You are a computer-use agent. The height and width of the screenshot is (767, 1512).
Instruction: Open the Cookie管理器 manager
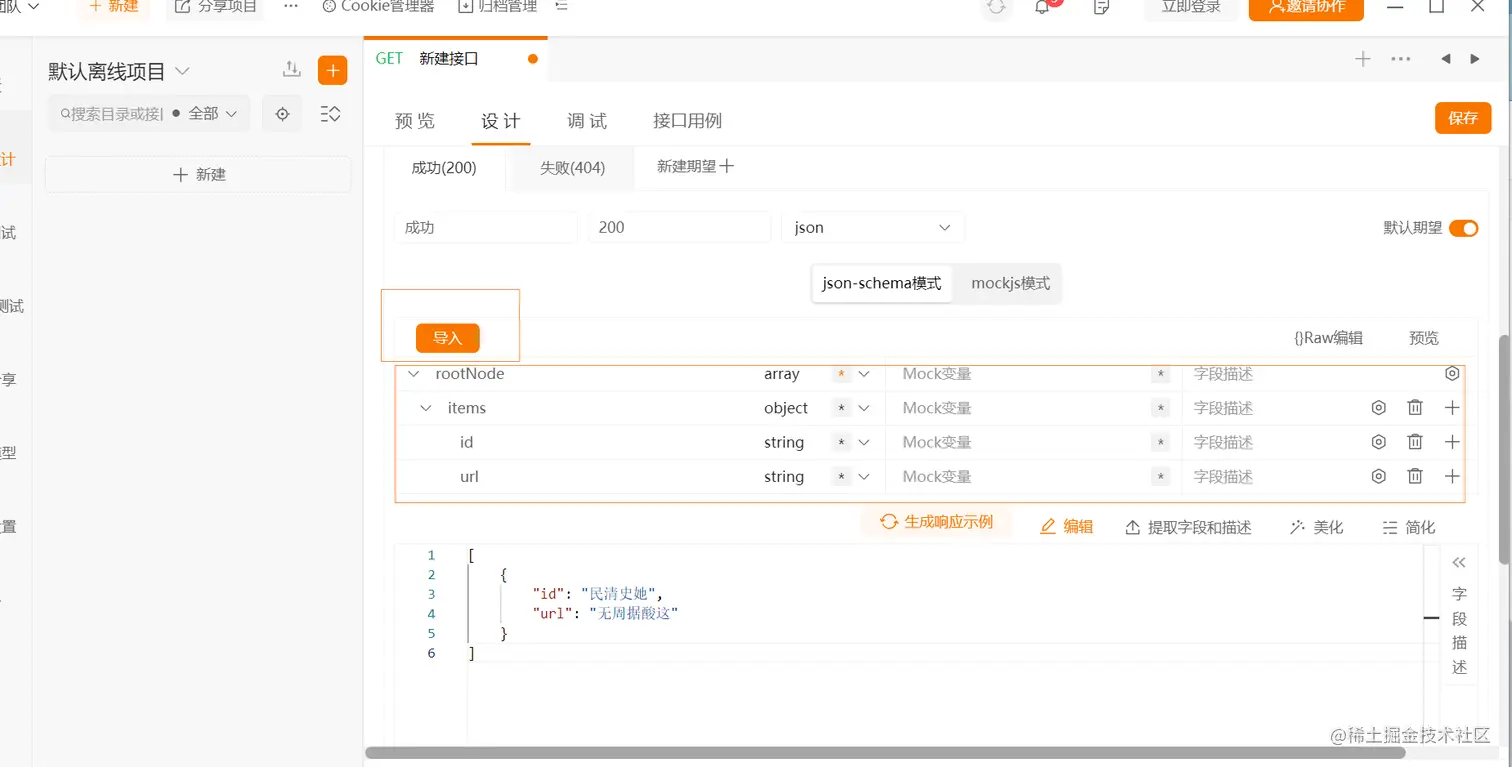coord(378,6)
